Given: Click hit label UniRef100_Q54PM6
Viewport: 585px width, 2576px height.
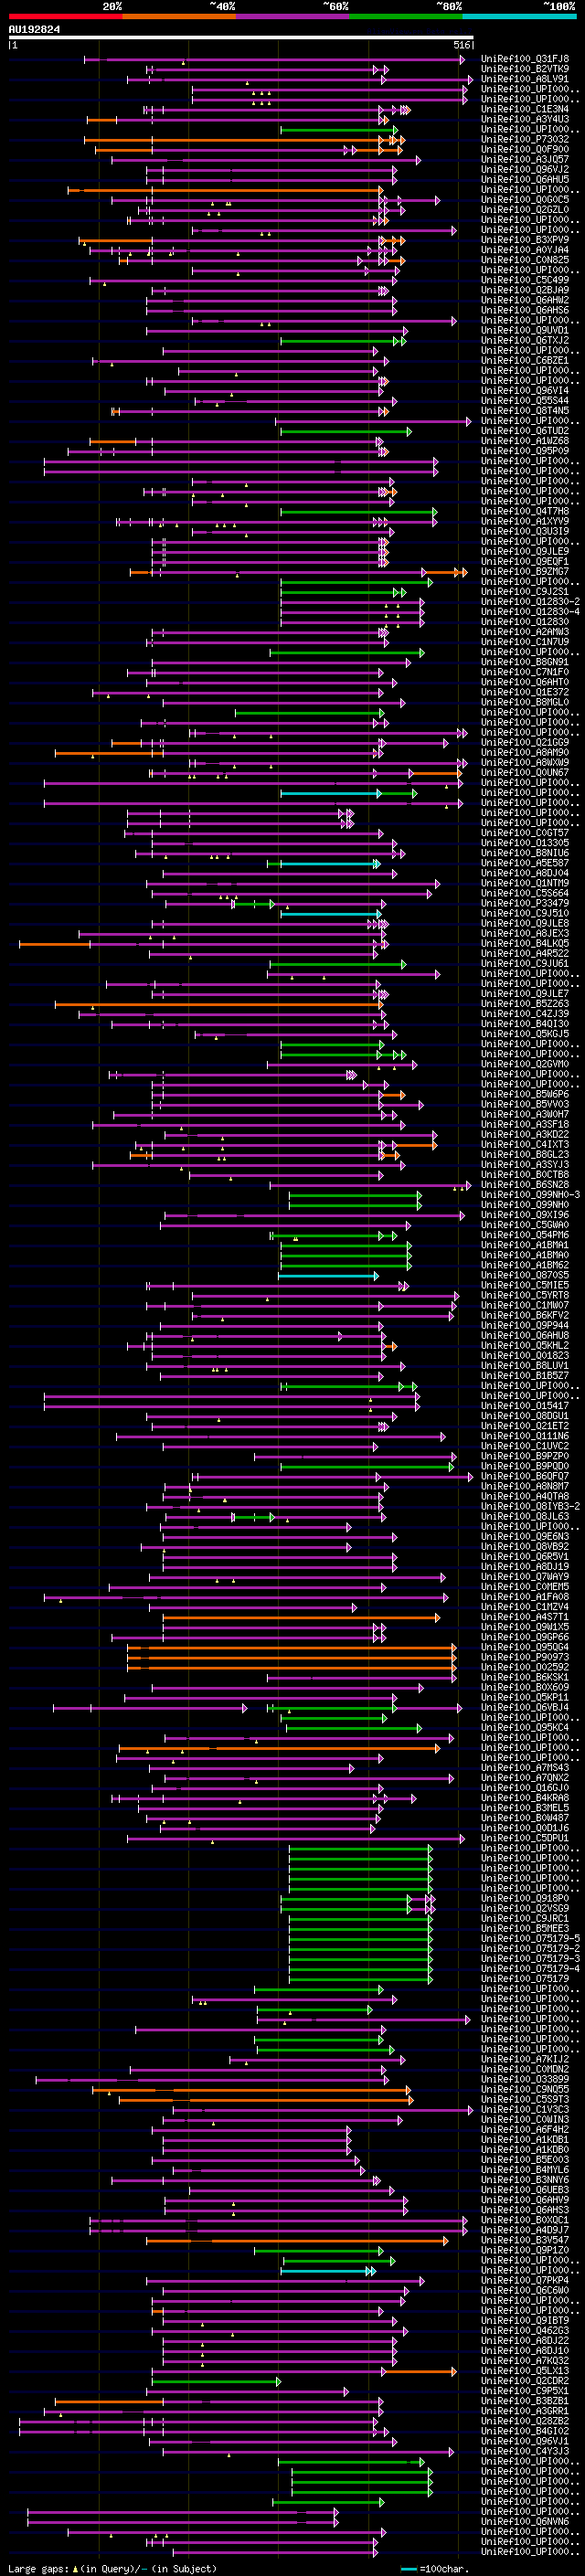Looking at the screenshot, I should [x=525, y=1235].
